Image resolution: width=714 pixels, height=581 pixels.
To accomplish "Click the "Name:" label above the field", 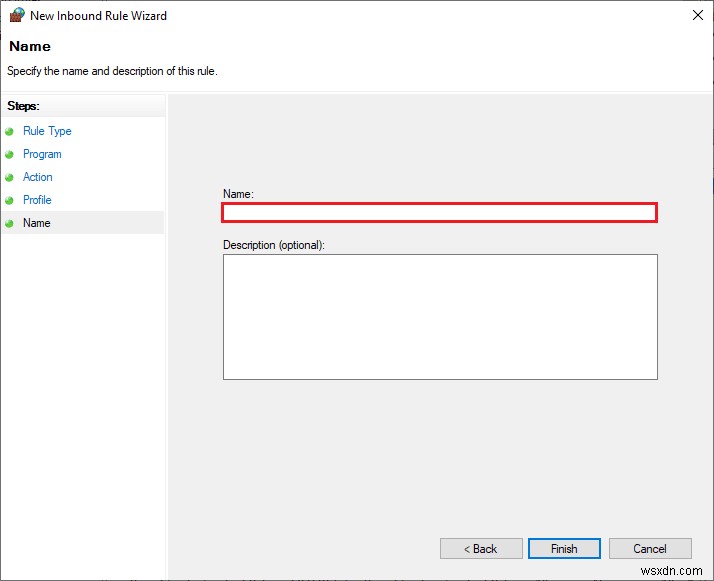I will coord(238,194).
